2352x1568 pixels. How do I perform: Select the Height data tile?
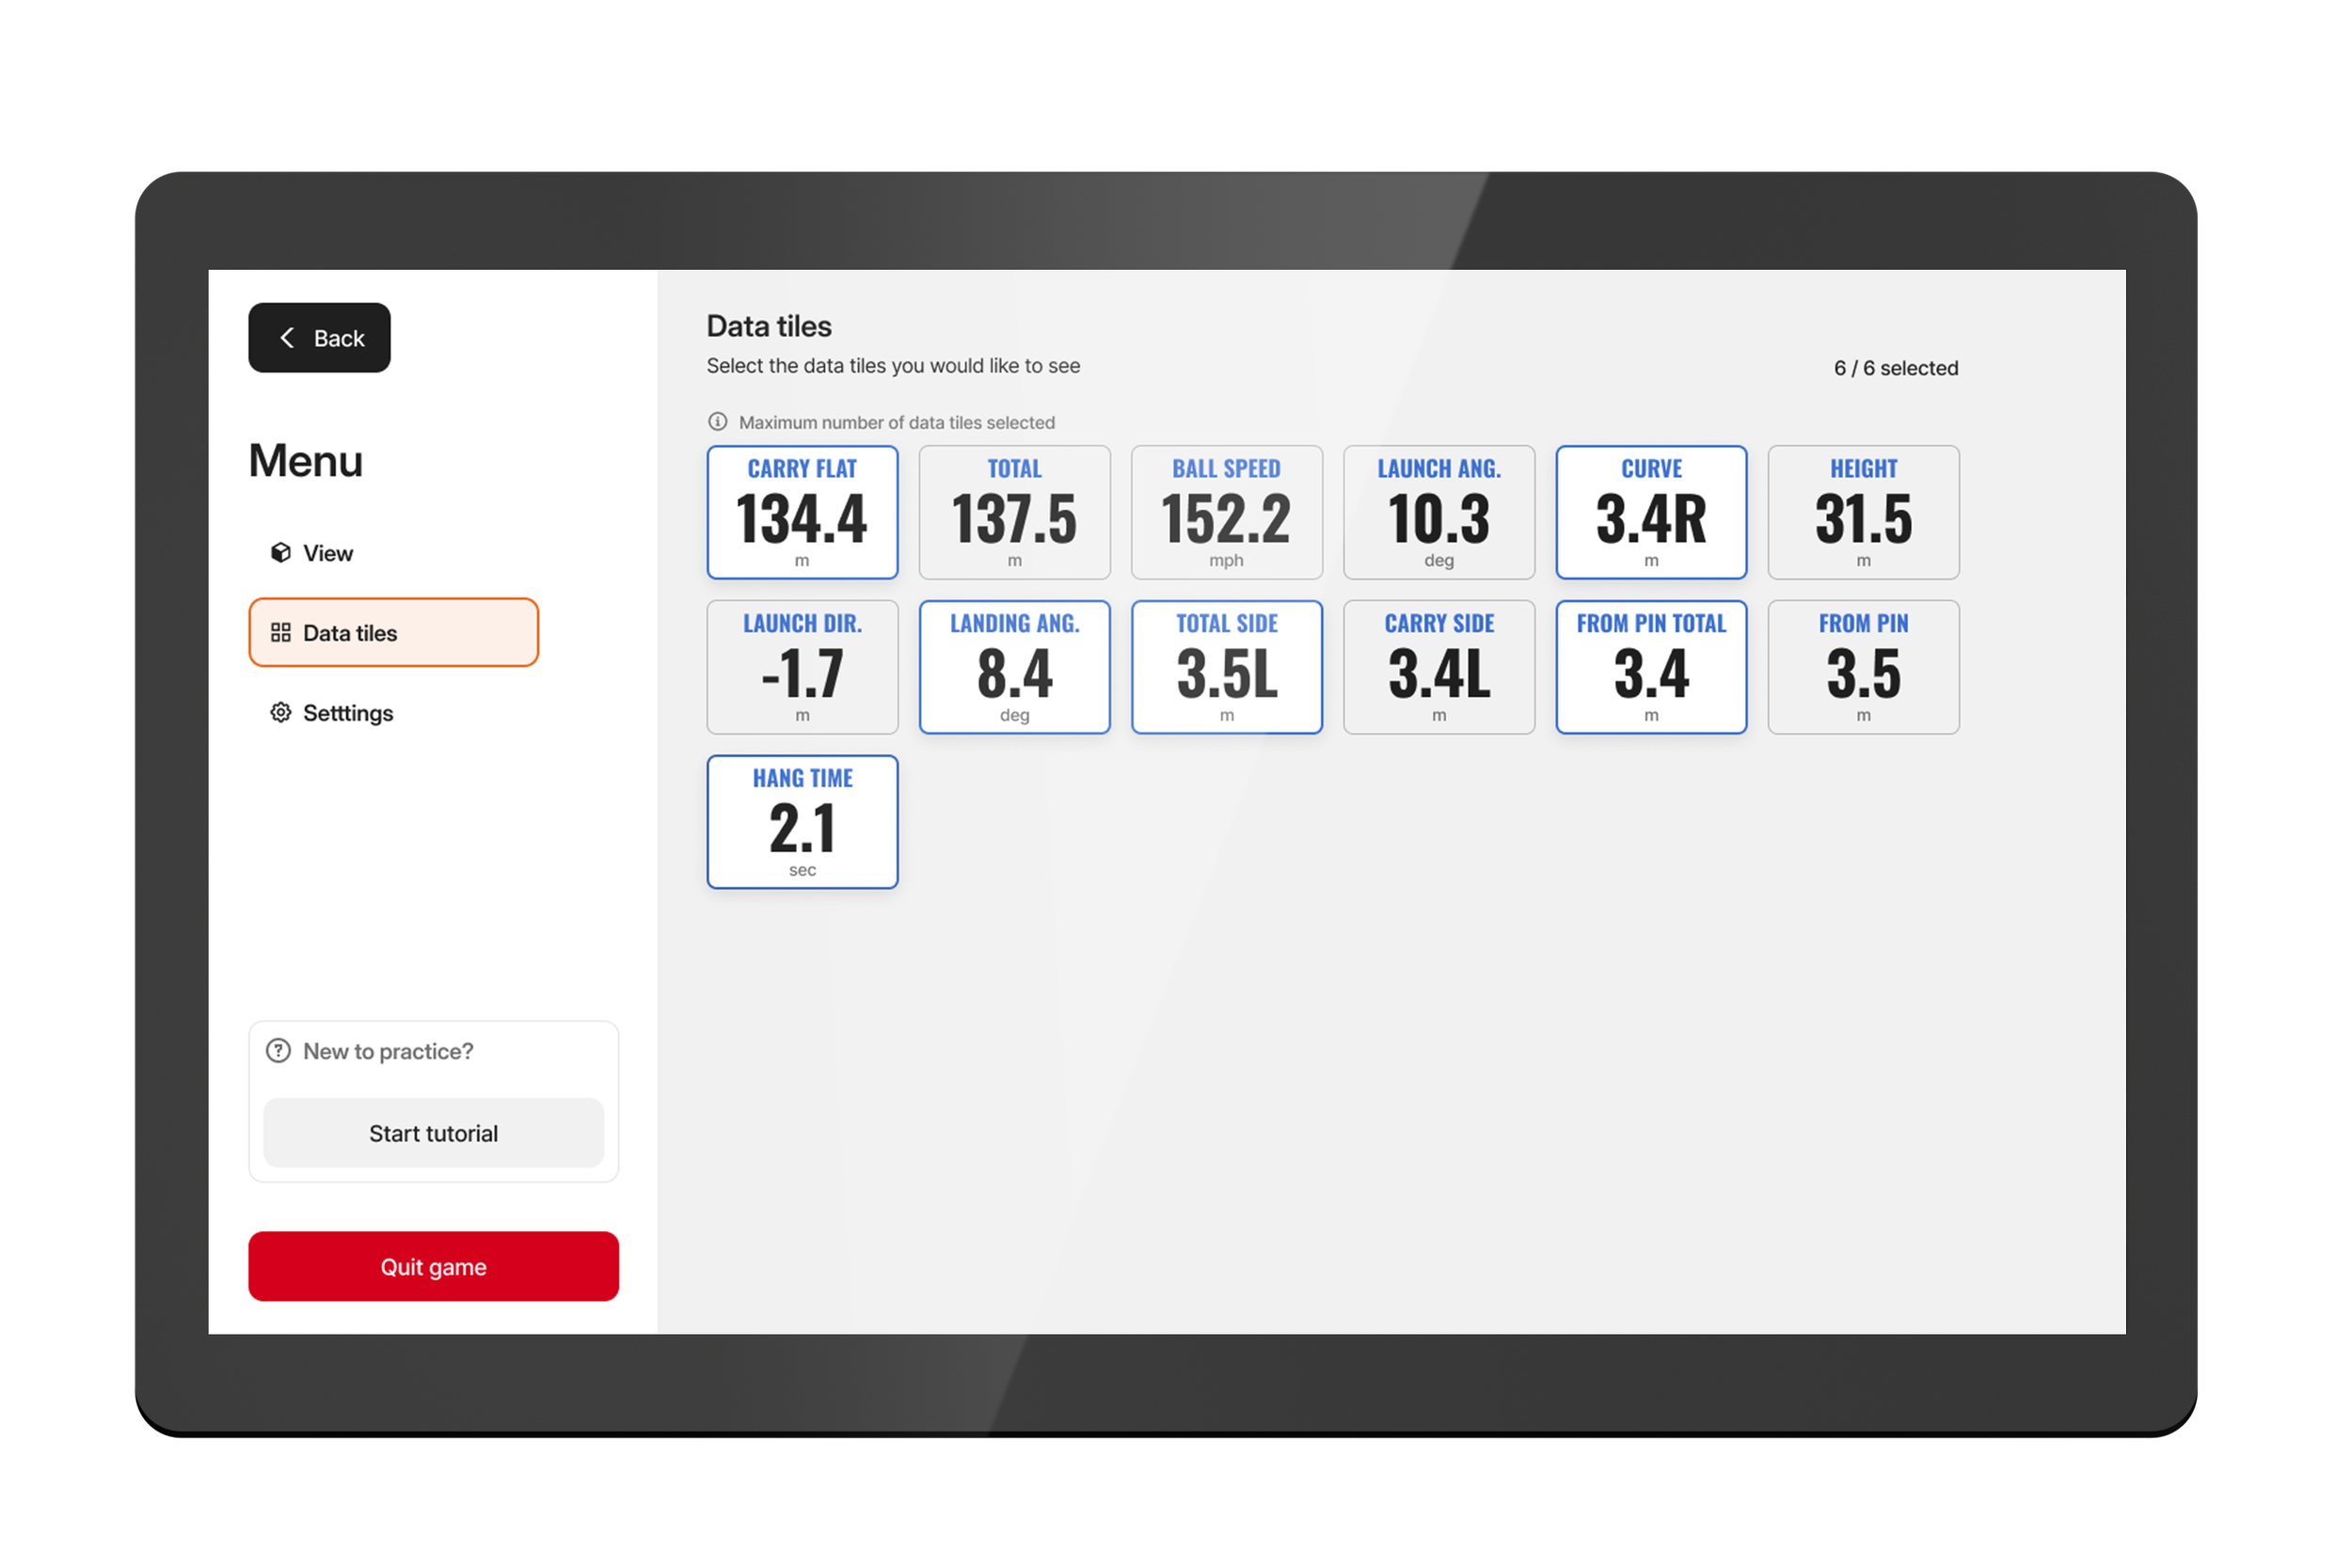[x=1863, y=512]
